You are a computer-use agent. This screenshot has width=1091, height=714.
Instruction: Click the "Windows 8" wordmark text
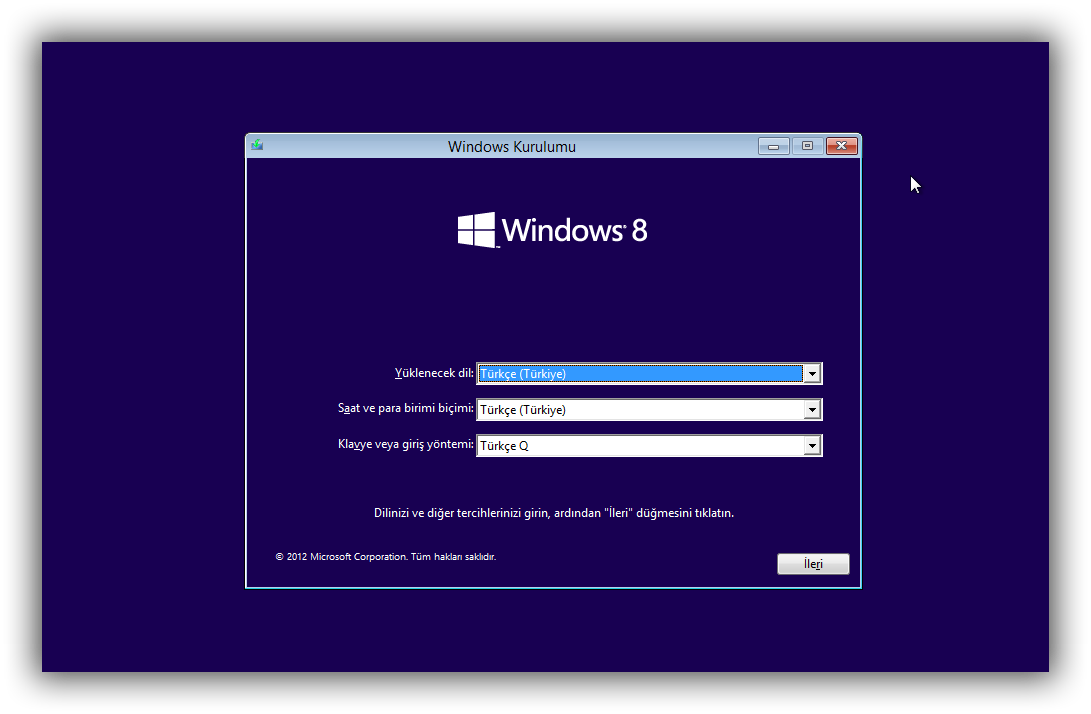[x=574, y=231]
